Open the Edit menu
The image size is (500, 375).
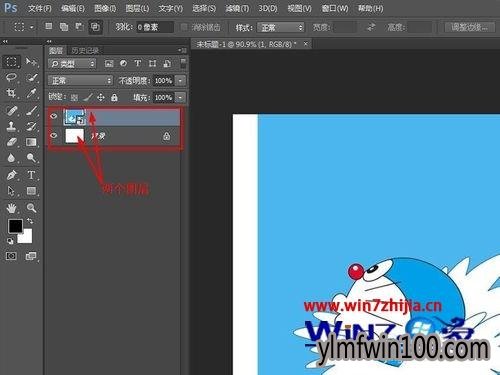click(73, 8)
